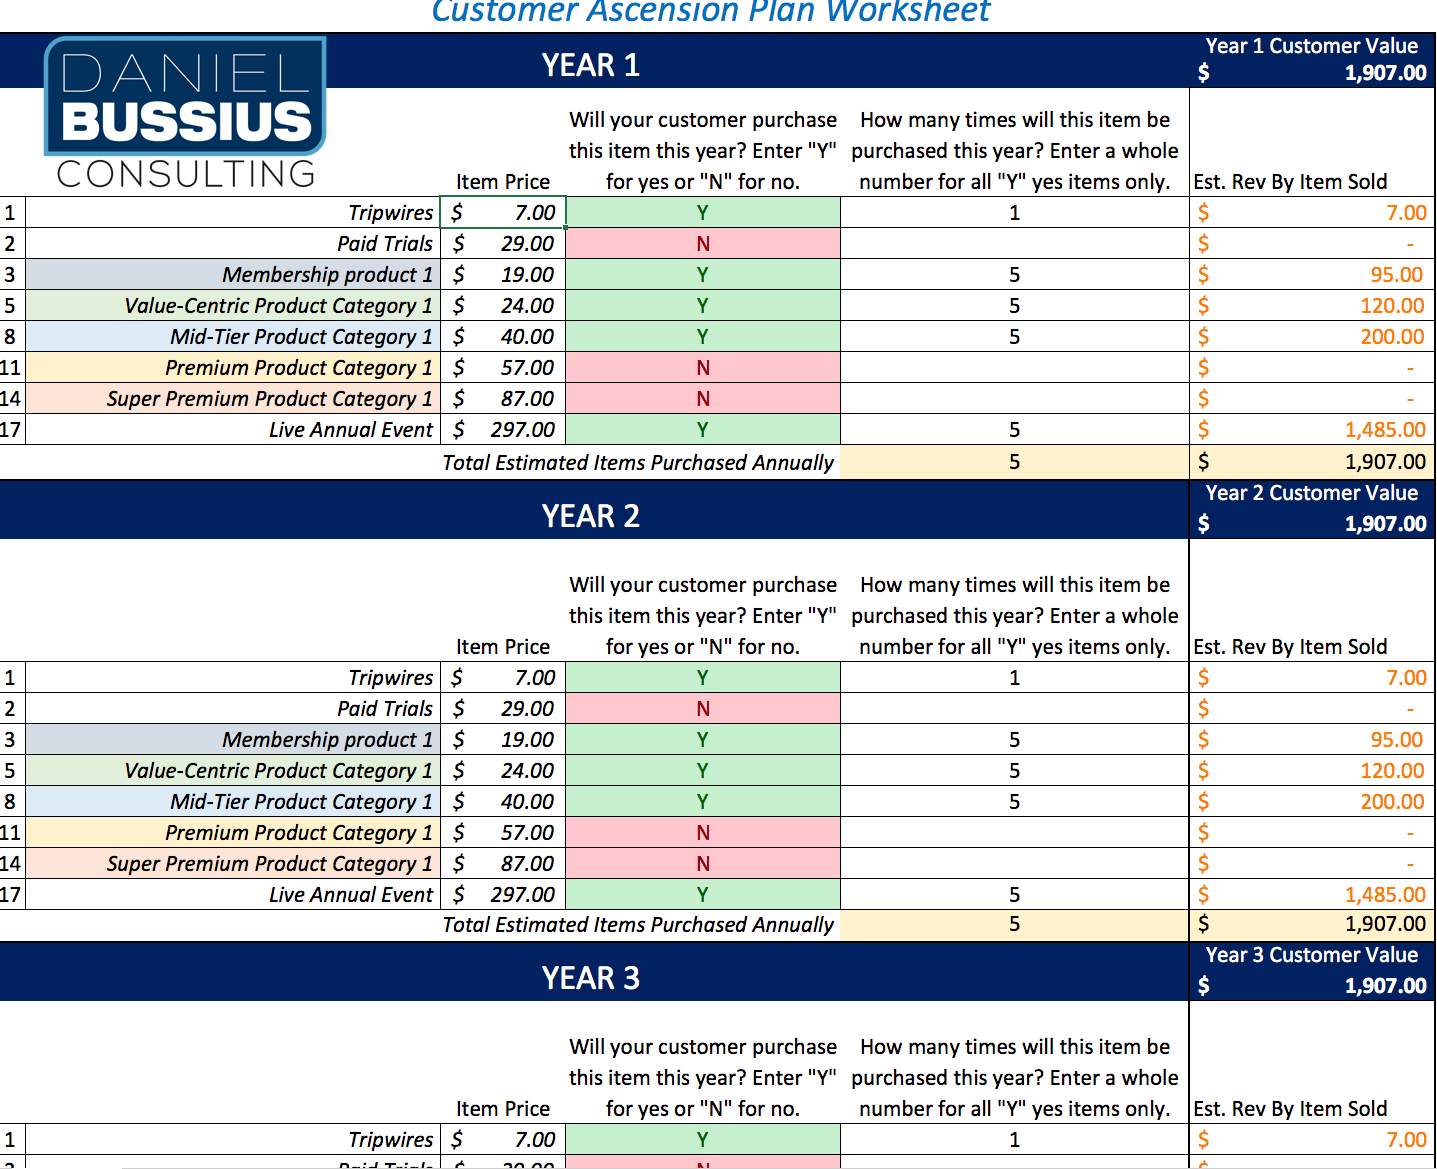Image resolution: width=1437 pixels, height=1169 pixels.
Task: Click Year 1 Paid Trials "N" purchase cell
Action: tap(702, 244)
